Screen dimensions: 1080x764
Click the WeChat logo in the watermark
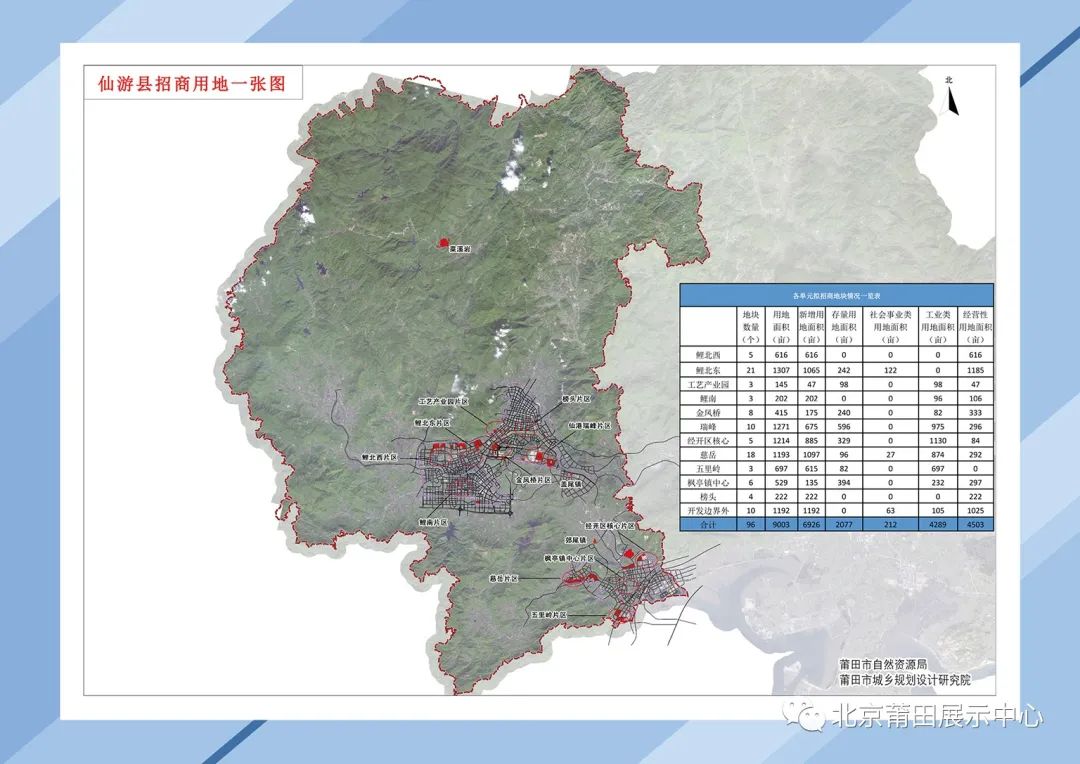tap(803, 714)
